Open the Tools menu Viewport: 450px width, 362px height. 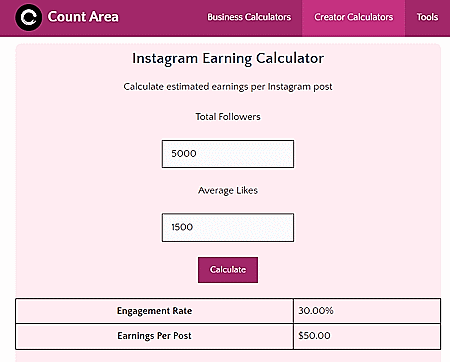427,17
